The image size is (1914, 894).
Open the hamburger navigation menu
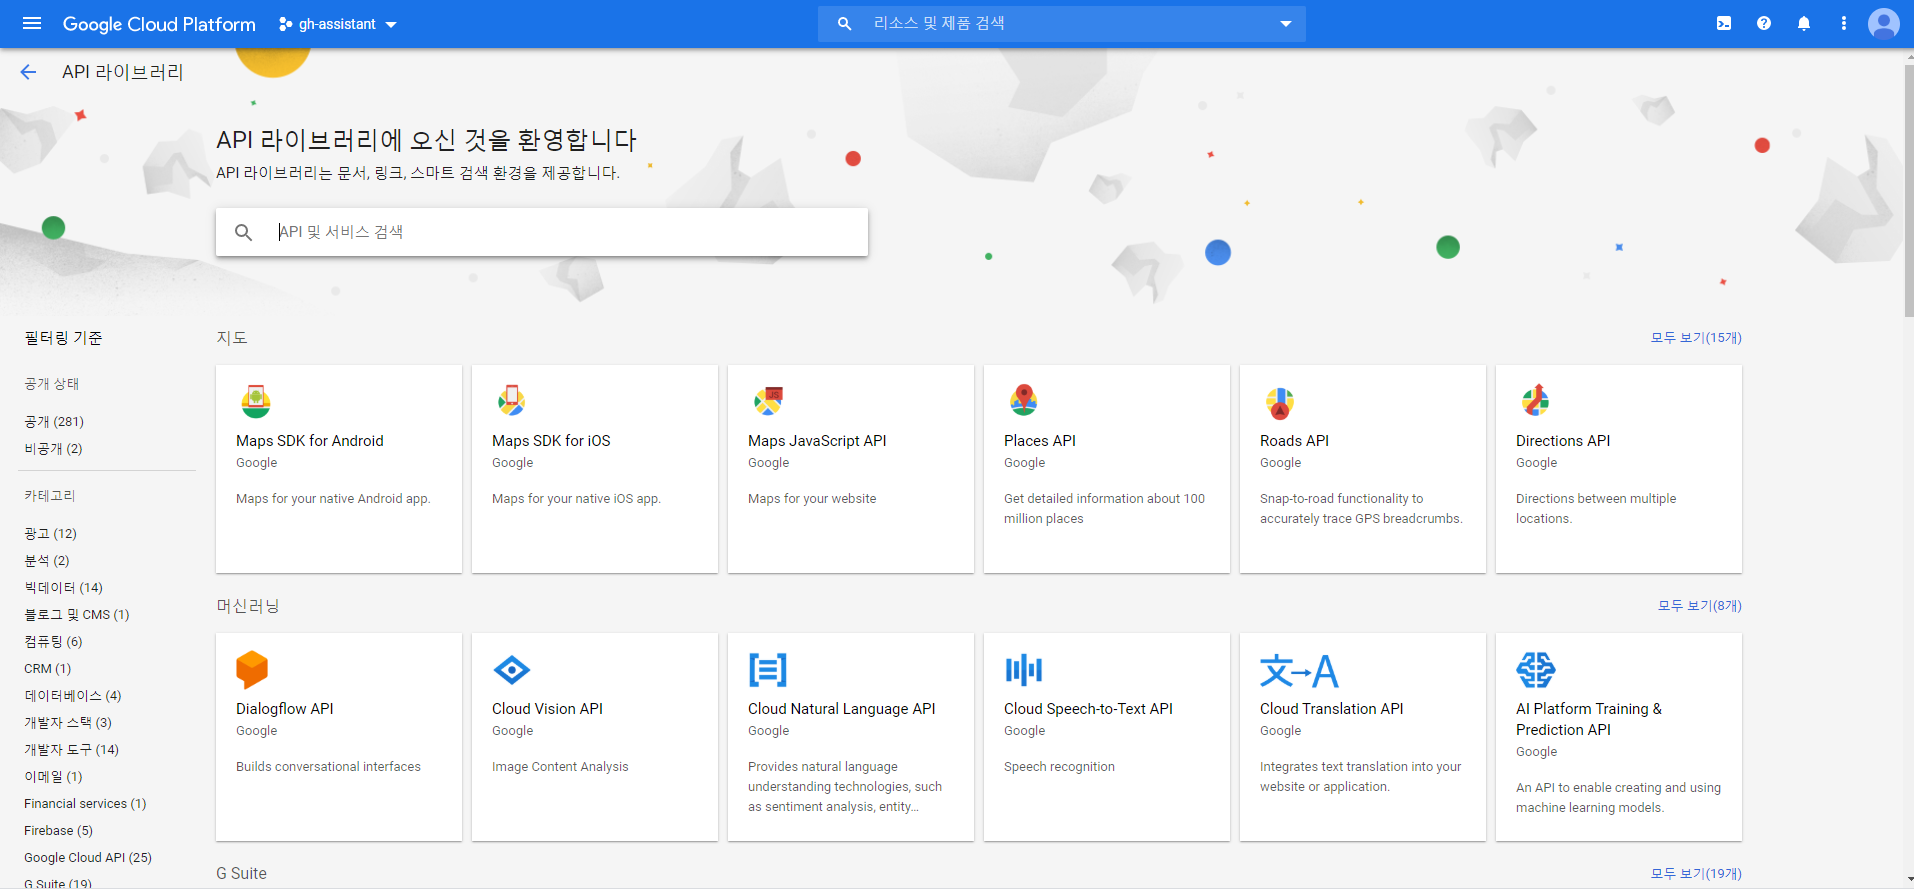point(32,23)
